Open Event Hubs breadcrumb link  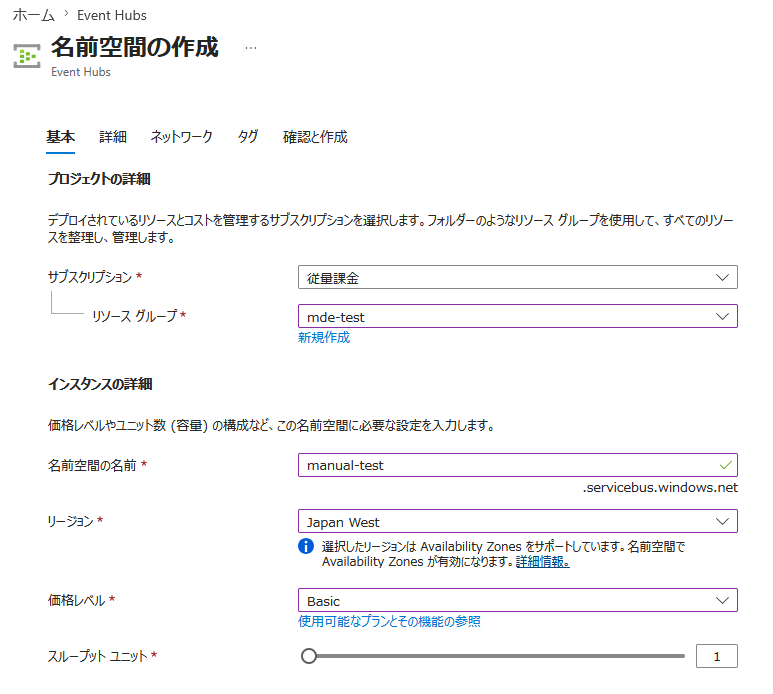(x=112, y=15)
